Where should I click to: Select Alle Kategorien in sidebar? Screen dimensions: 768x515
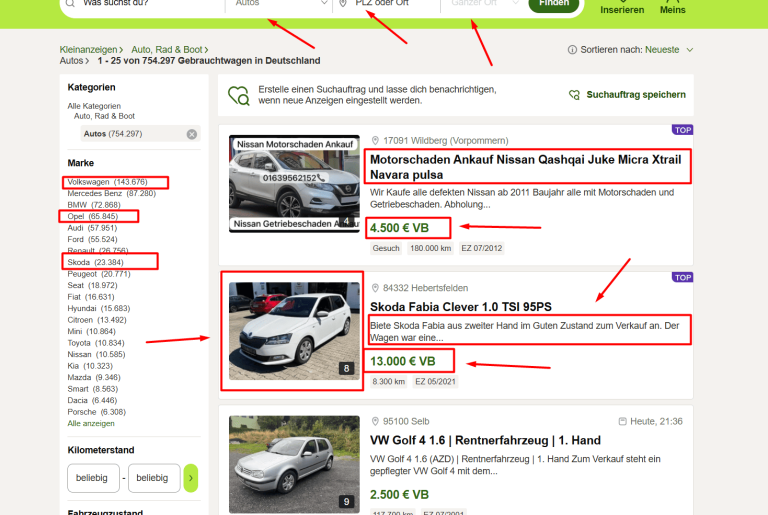(94, 106)
